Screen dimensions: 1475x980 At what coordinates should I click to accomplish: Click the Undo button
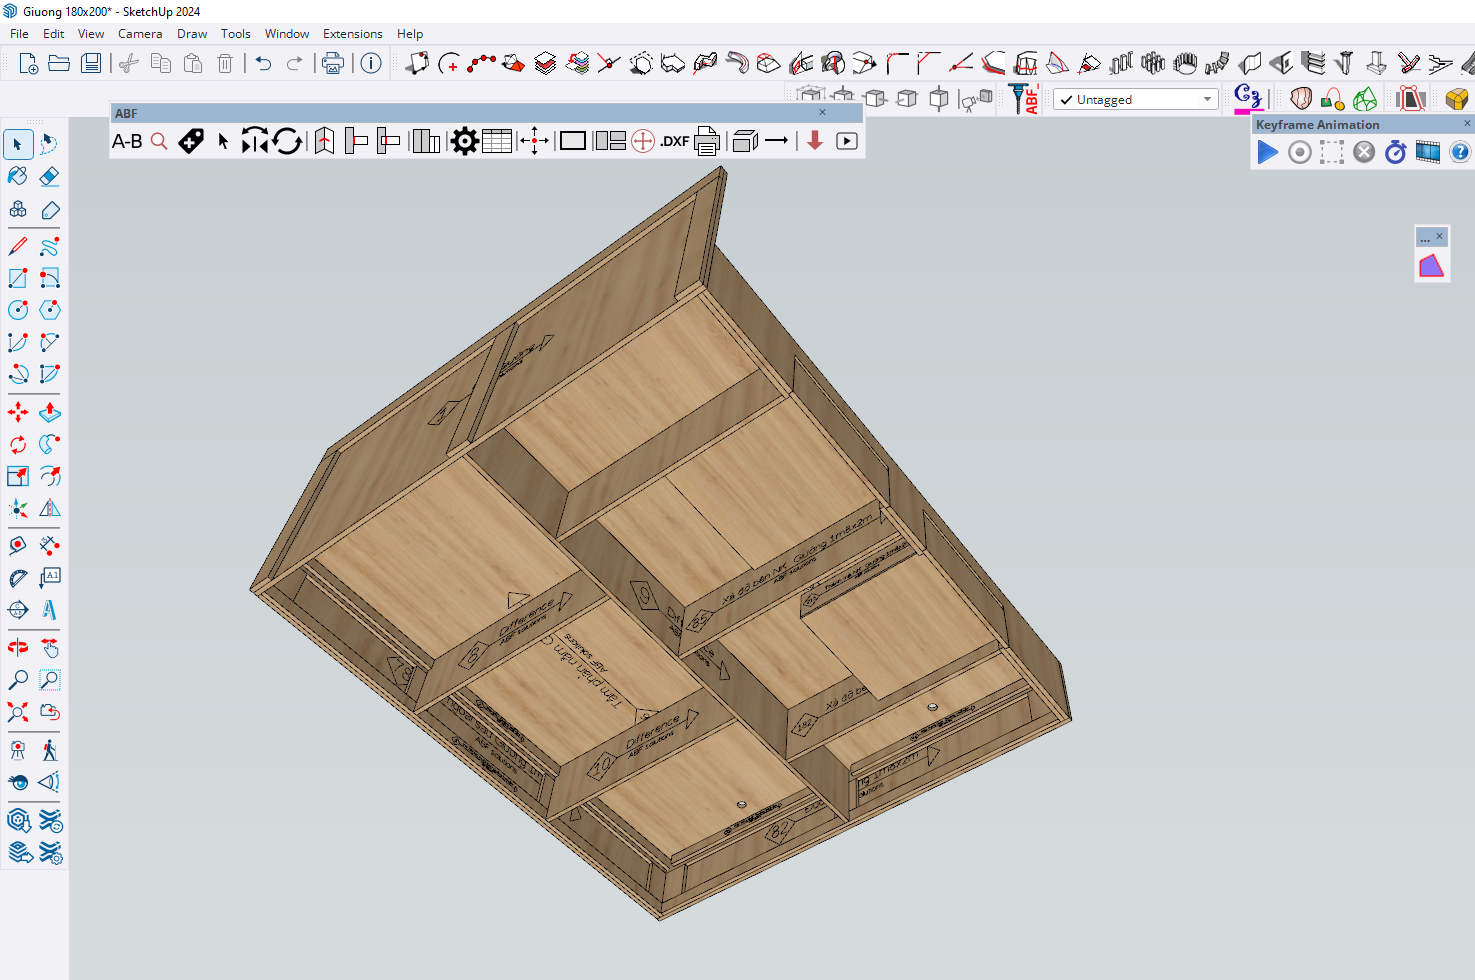[x=263, y=64]
